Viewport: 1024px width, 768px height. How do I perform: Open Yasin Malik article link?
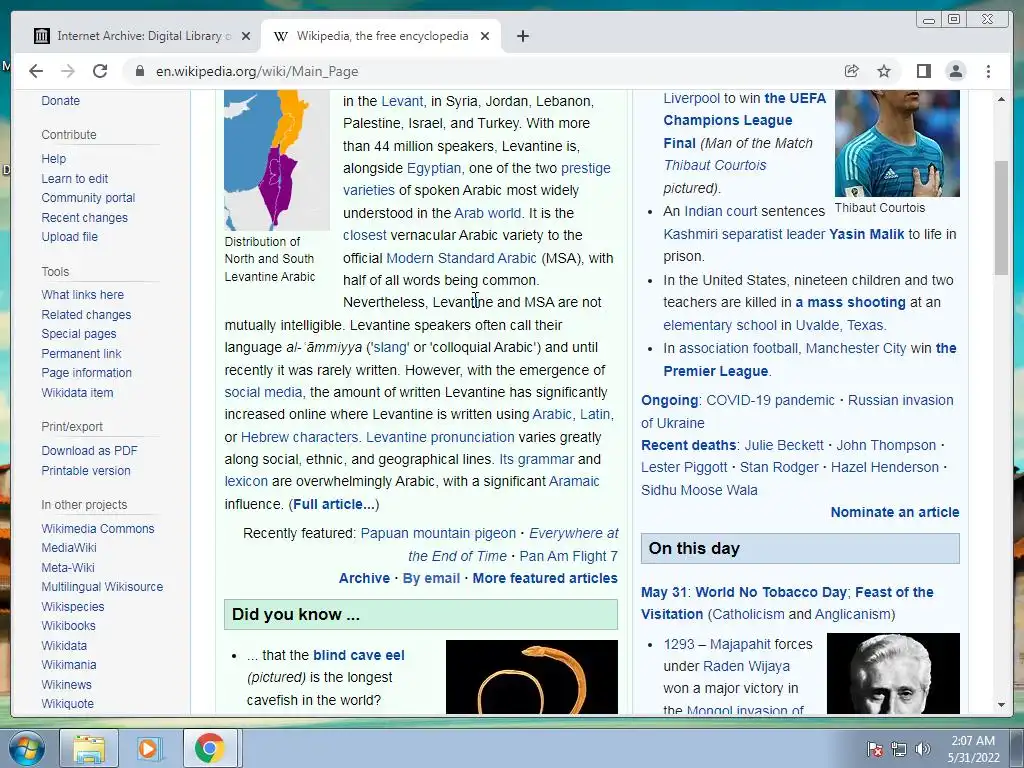[867, 234]
